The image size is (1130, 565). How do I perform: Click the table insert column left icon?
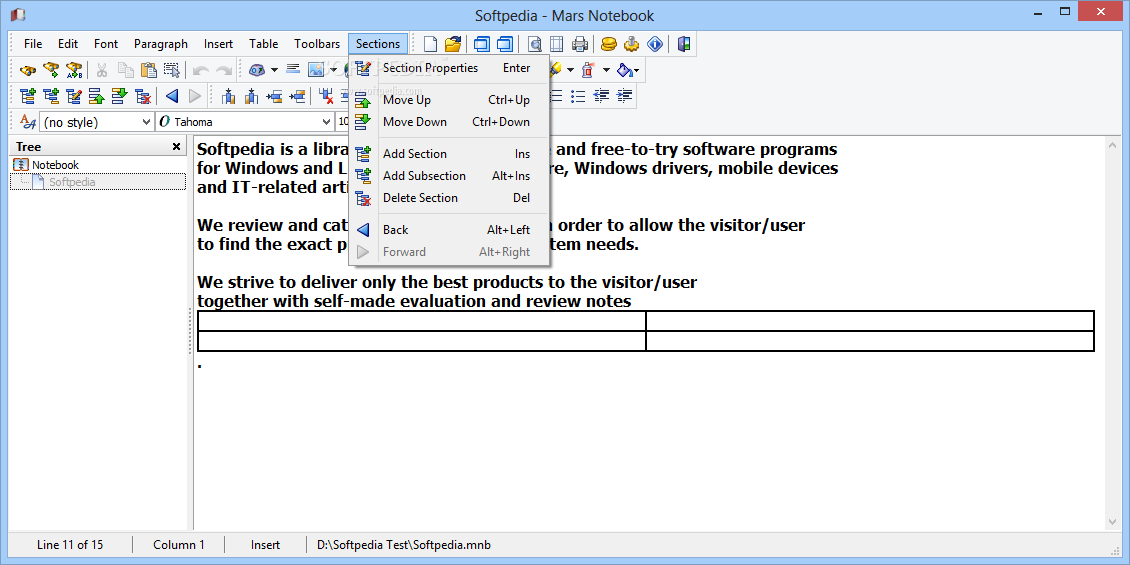click(x=228, y=96)
